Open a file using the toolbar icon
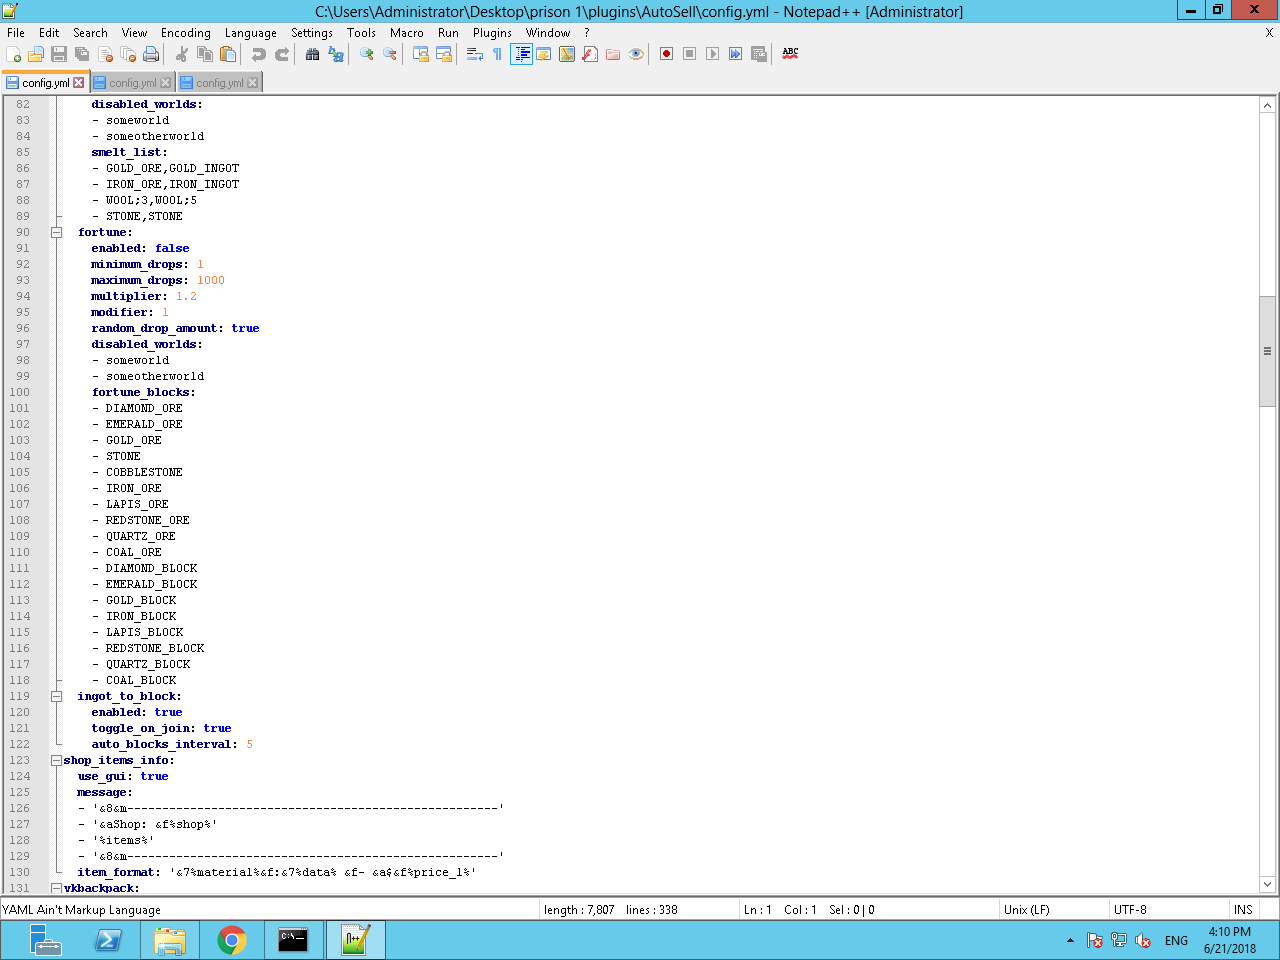 point(34,54)
